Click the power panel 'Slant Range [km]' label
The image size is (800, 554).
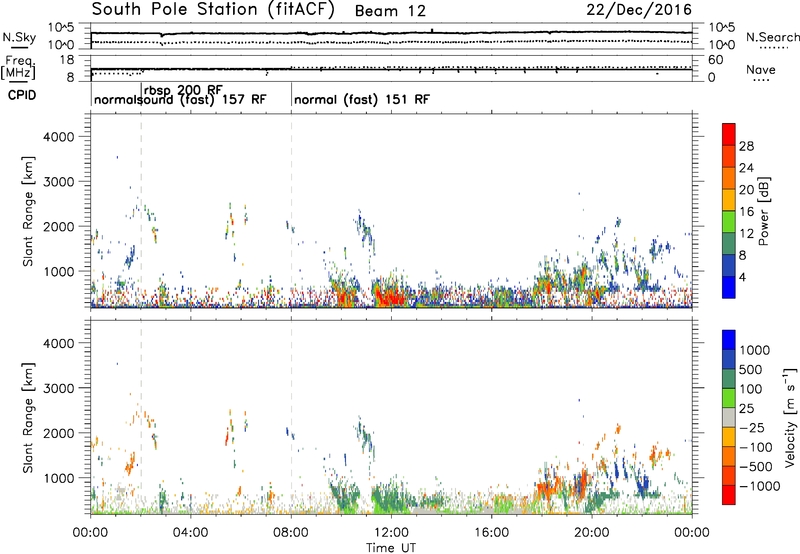pyautogui.click(x=28, y=211)
